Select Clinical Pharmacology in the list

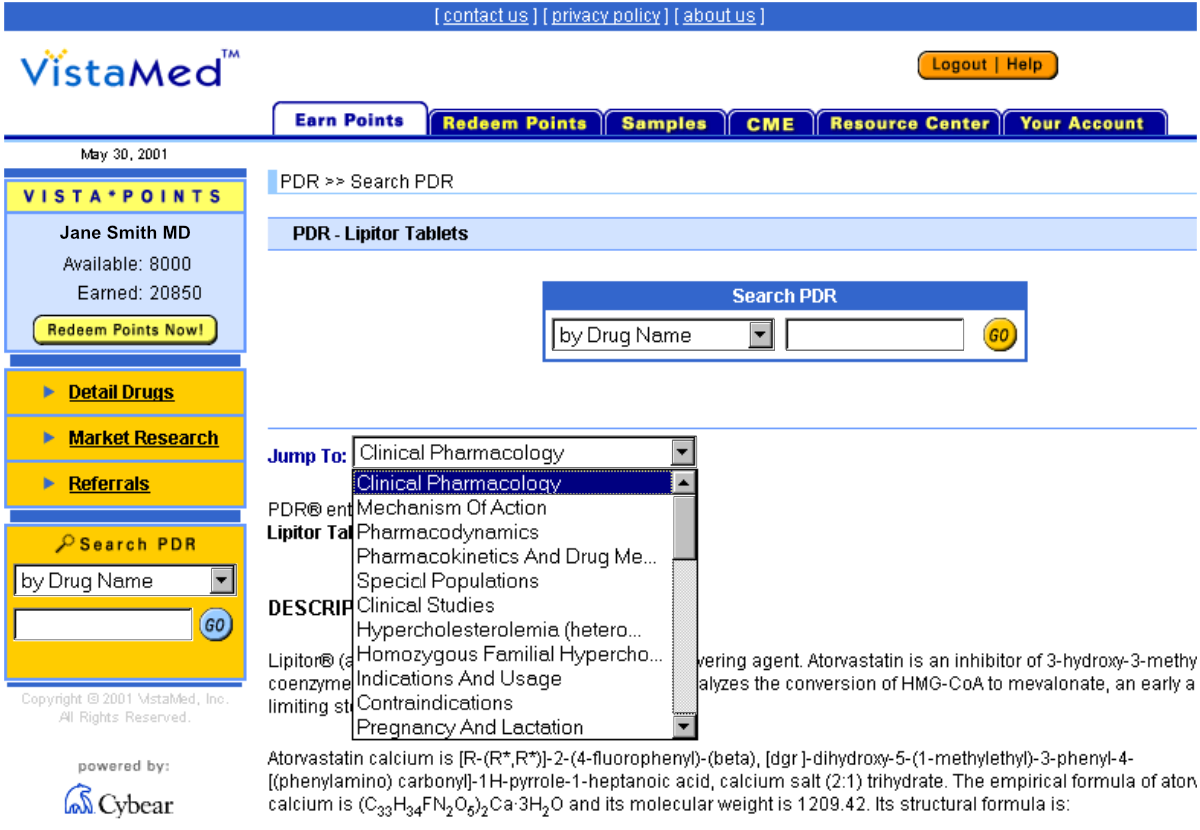(513, 483)
